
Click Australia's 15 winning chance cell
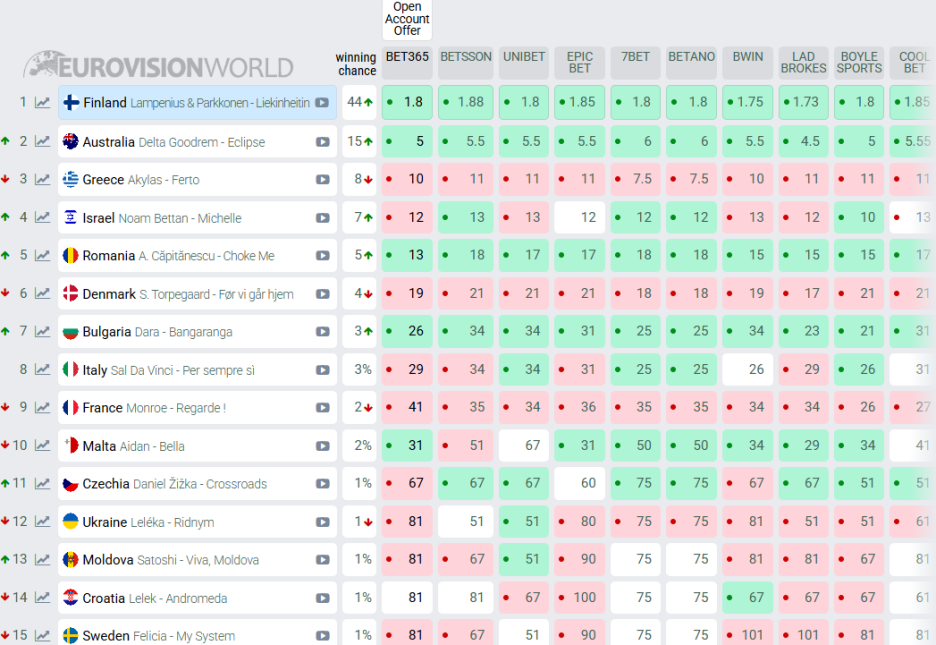(x=359, y=141)
